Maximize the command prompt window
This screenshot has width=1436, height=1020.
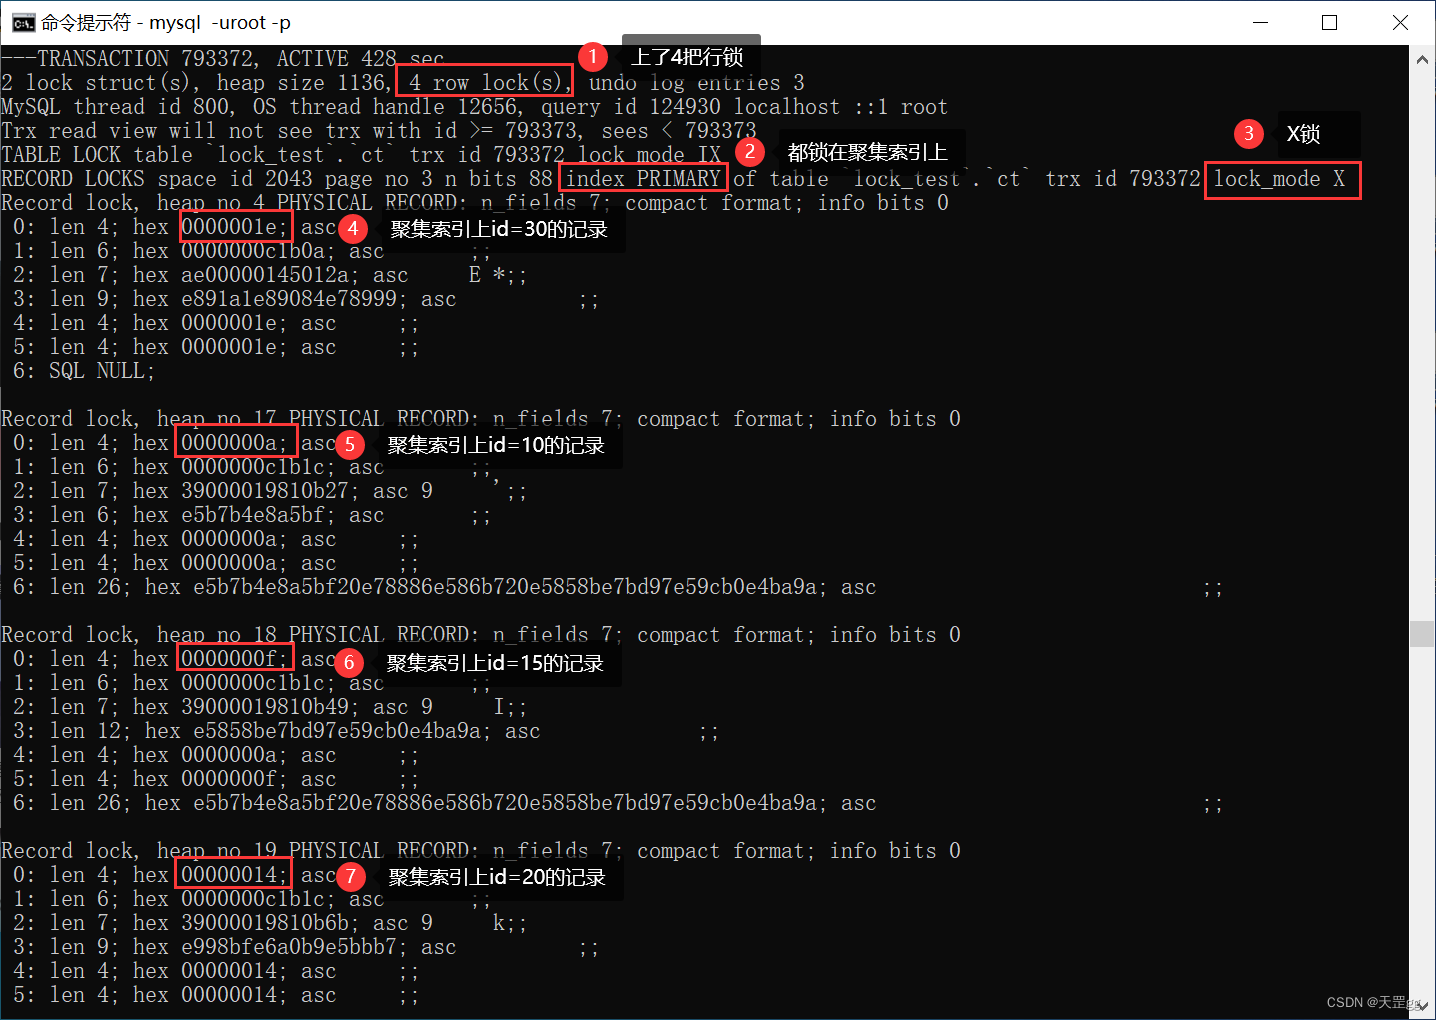pos(1329,22)
